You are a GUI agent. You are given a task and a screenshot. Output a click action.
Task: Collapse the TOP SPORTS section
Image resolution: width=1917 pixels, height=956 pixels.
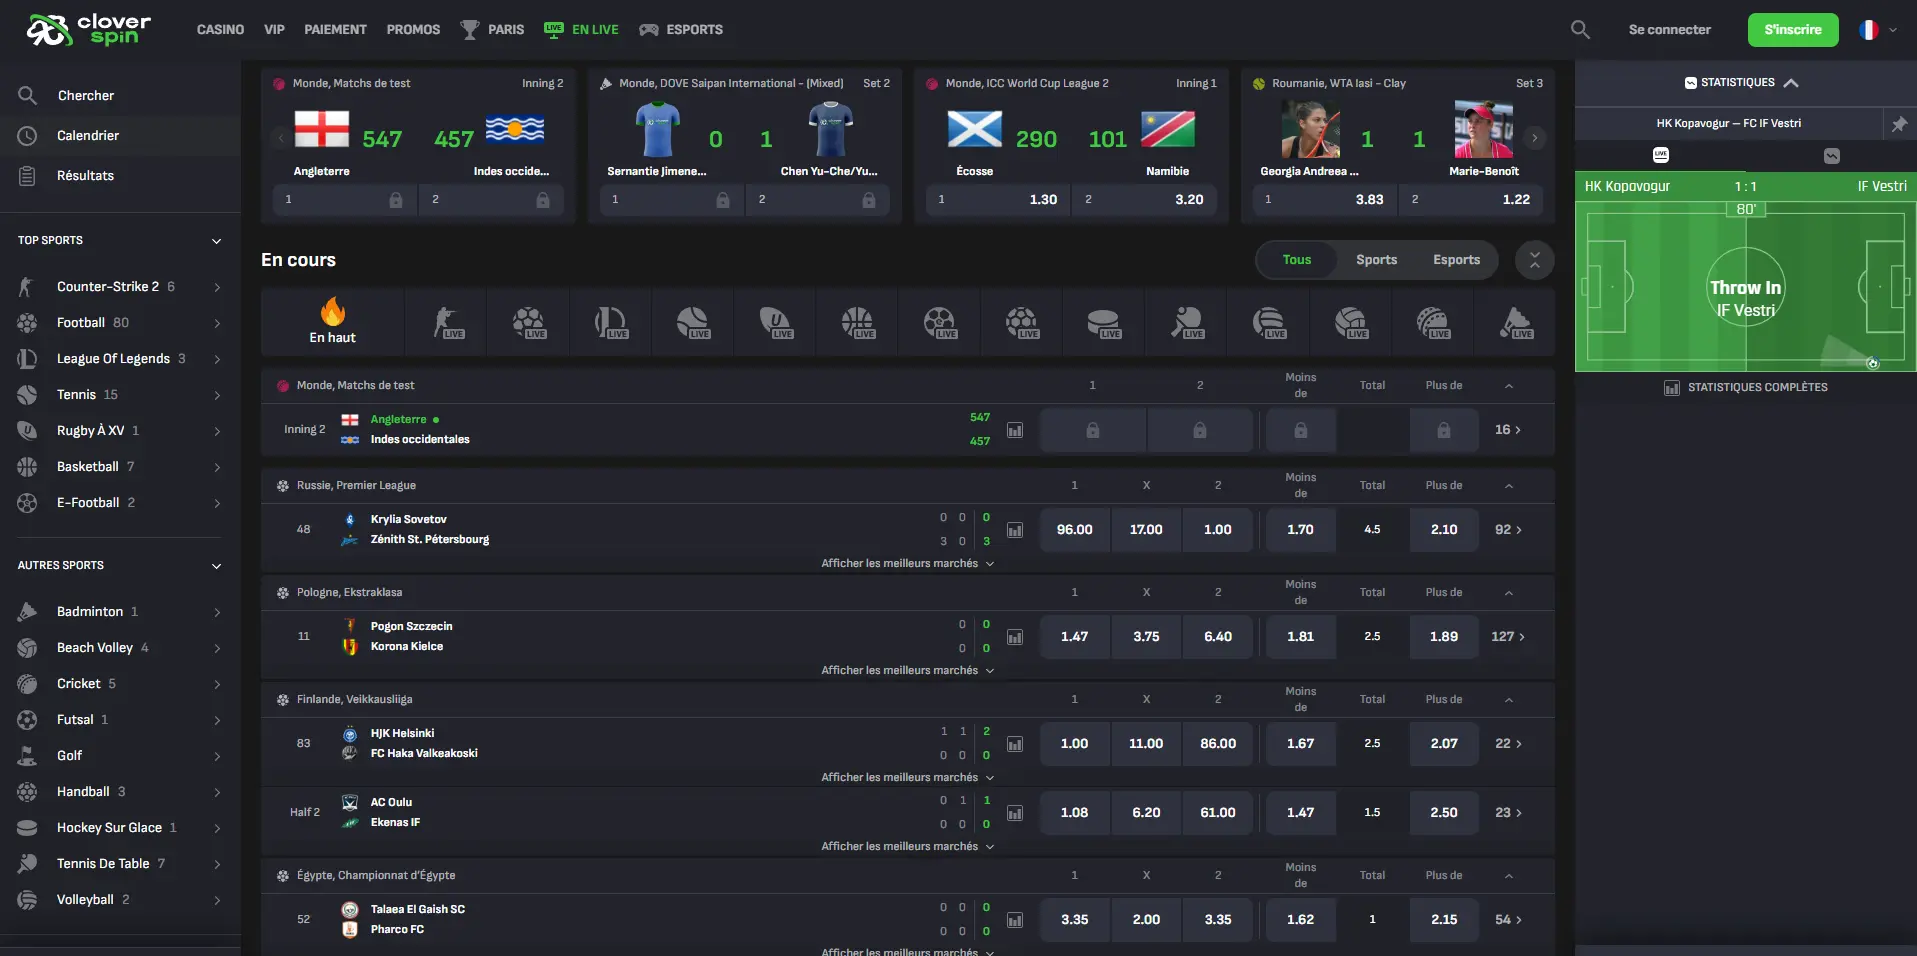[x=216, y=241]
